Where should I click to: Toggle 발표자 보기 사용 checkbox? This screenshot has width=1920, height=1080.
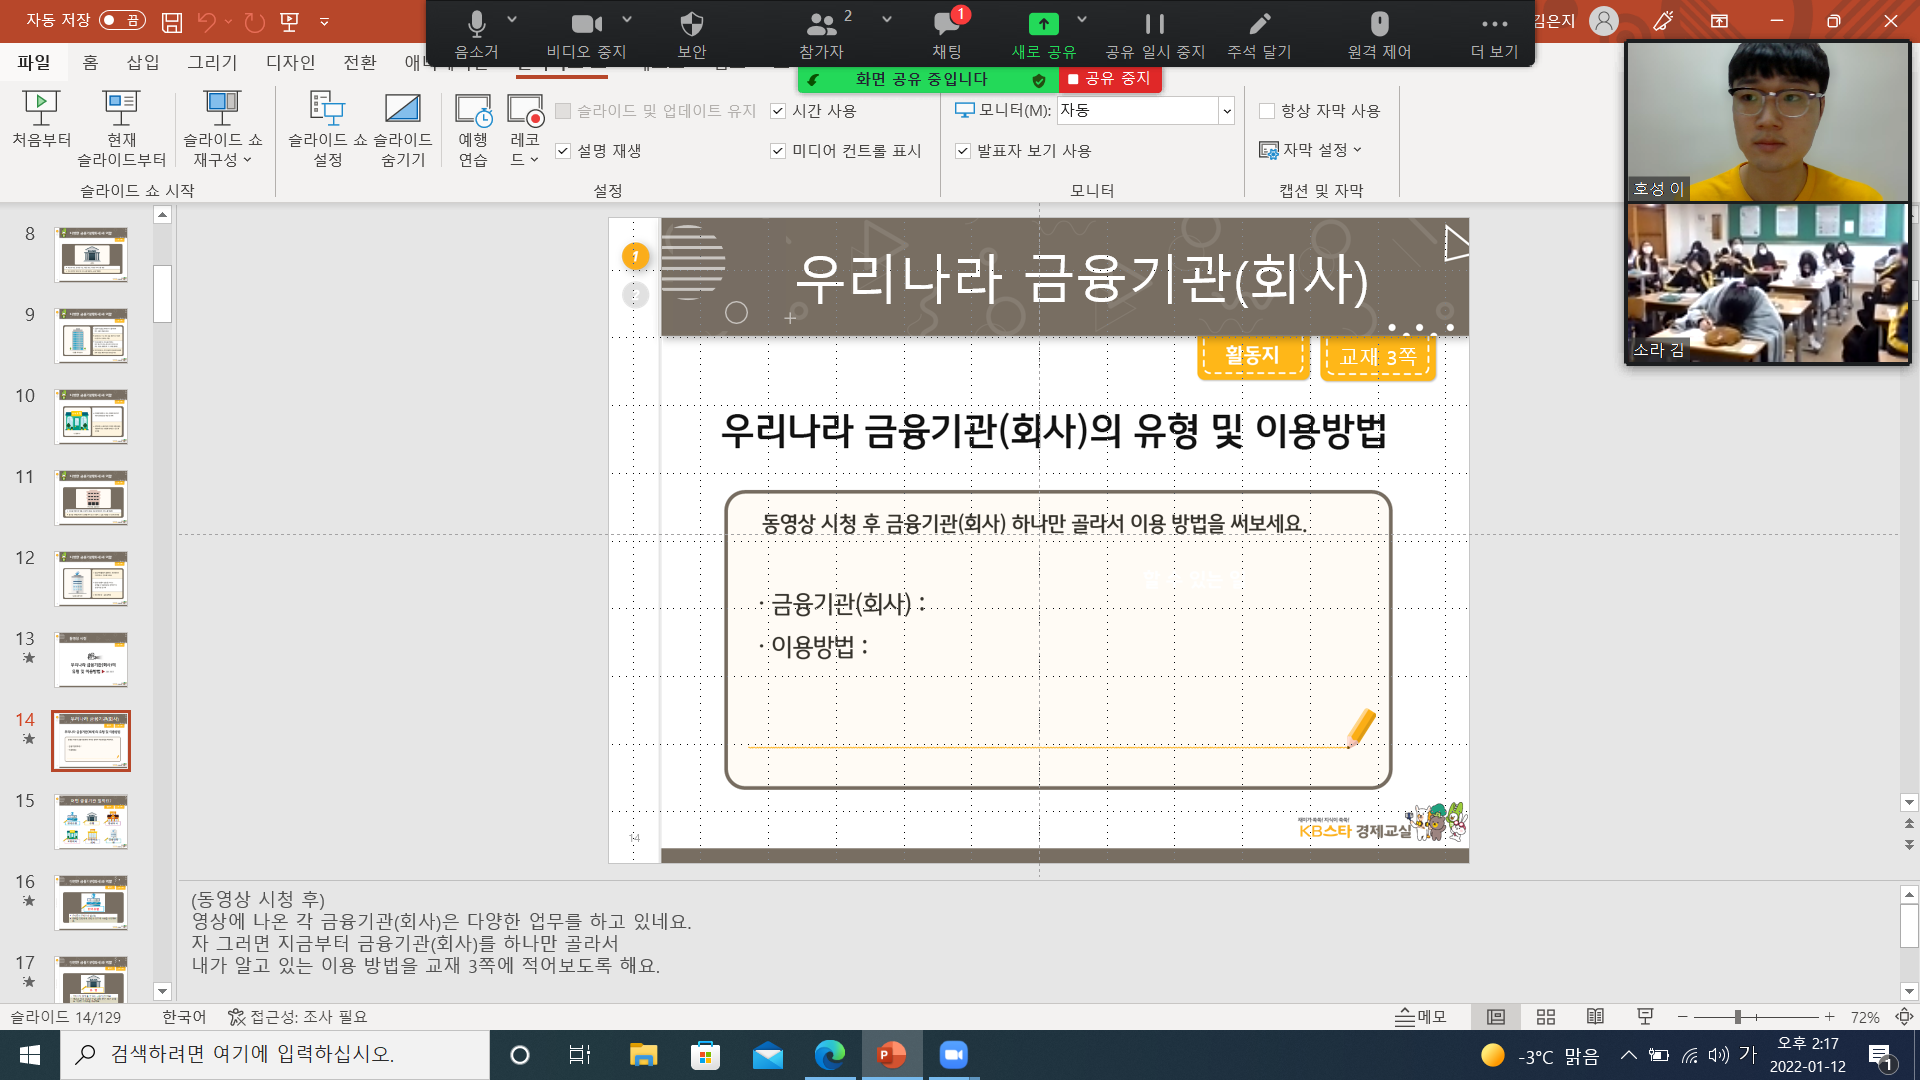[x=963, y=151]
